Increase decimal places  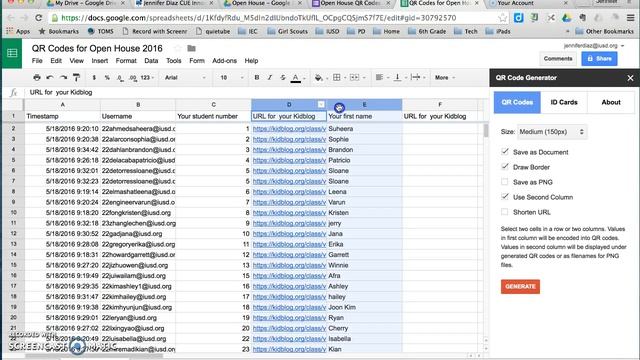(x=133, y=77)
